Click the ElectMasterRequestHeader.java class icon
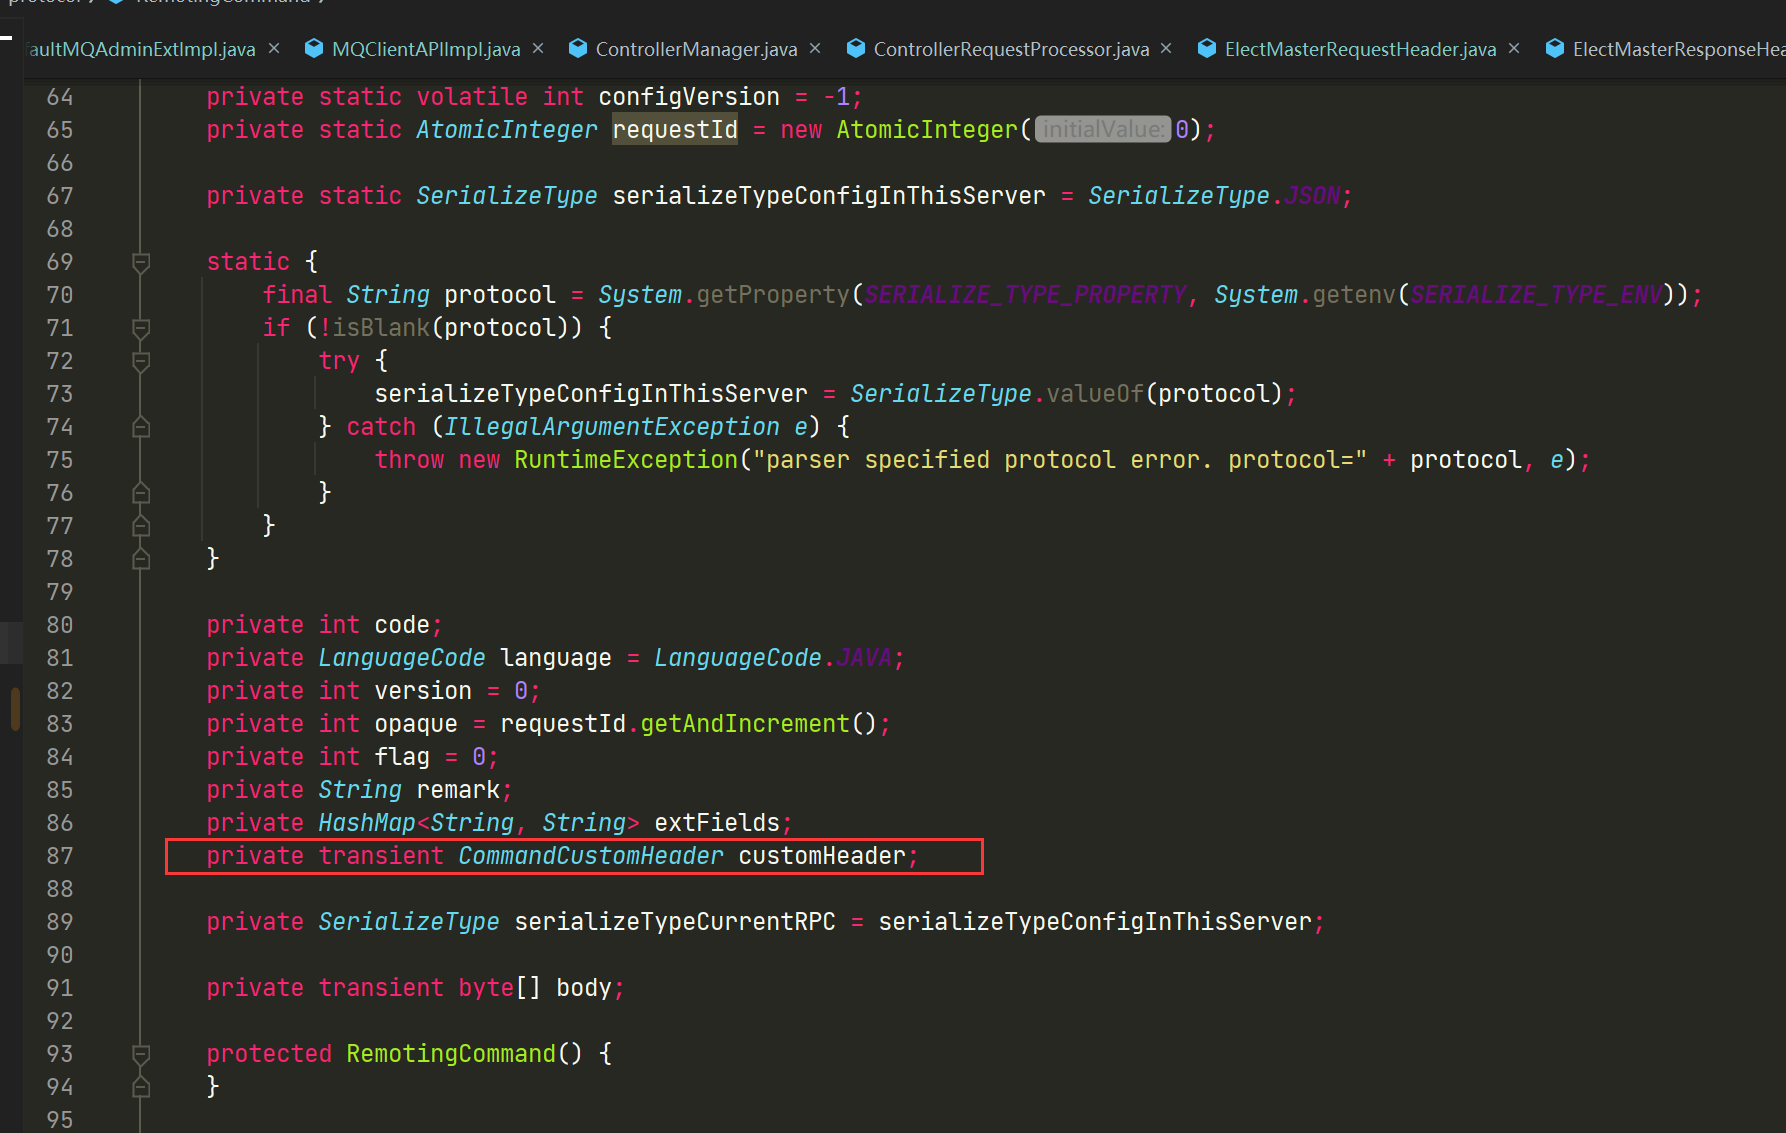Screen dimensions: 1786x1133 [x=1206, y=48]
